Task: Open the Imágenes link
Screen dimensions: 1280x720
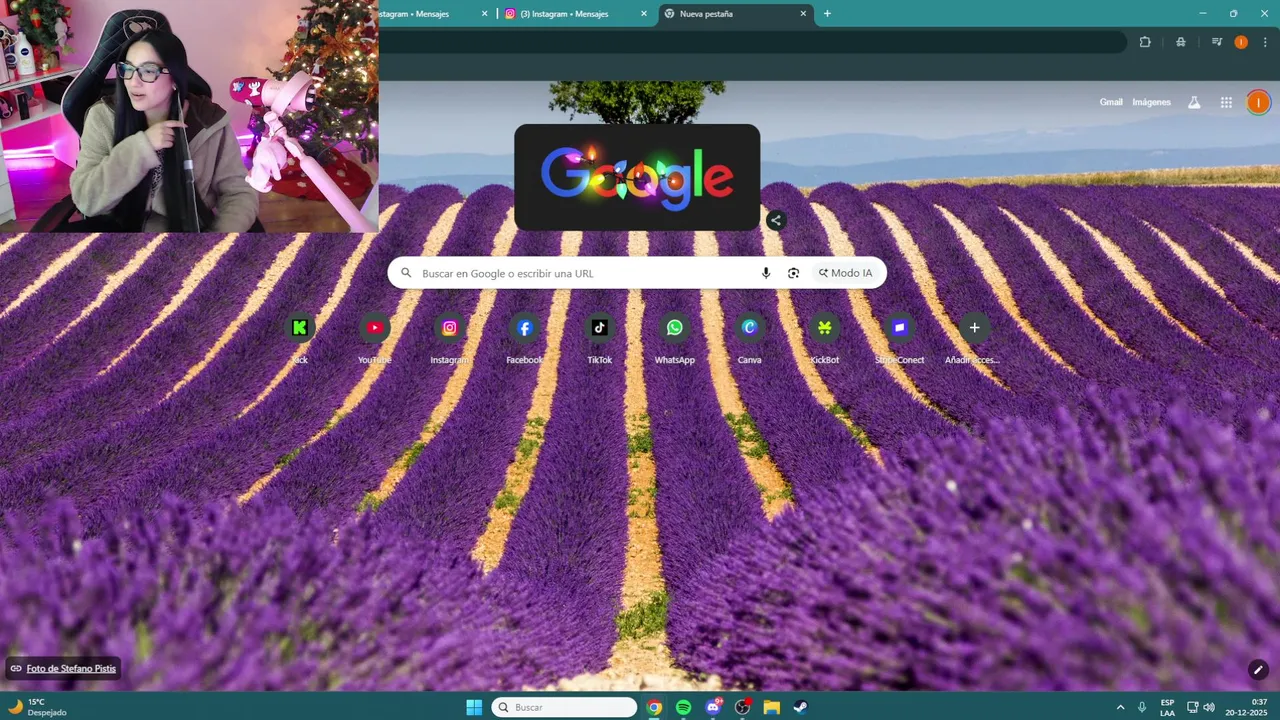Action: 1151,102
